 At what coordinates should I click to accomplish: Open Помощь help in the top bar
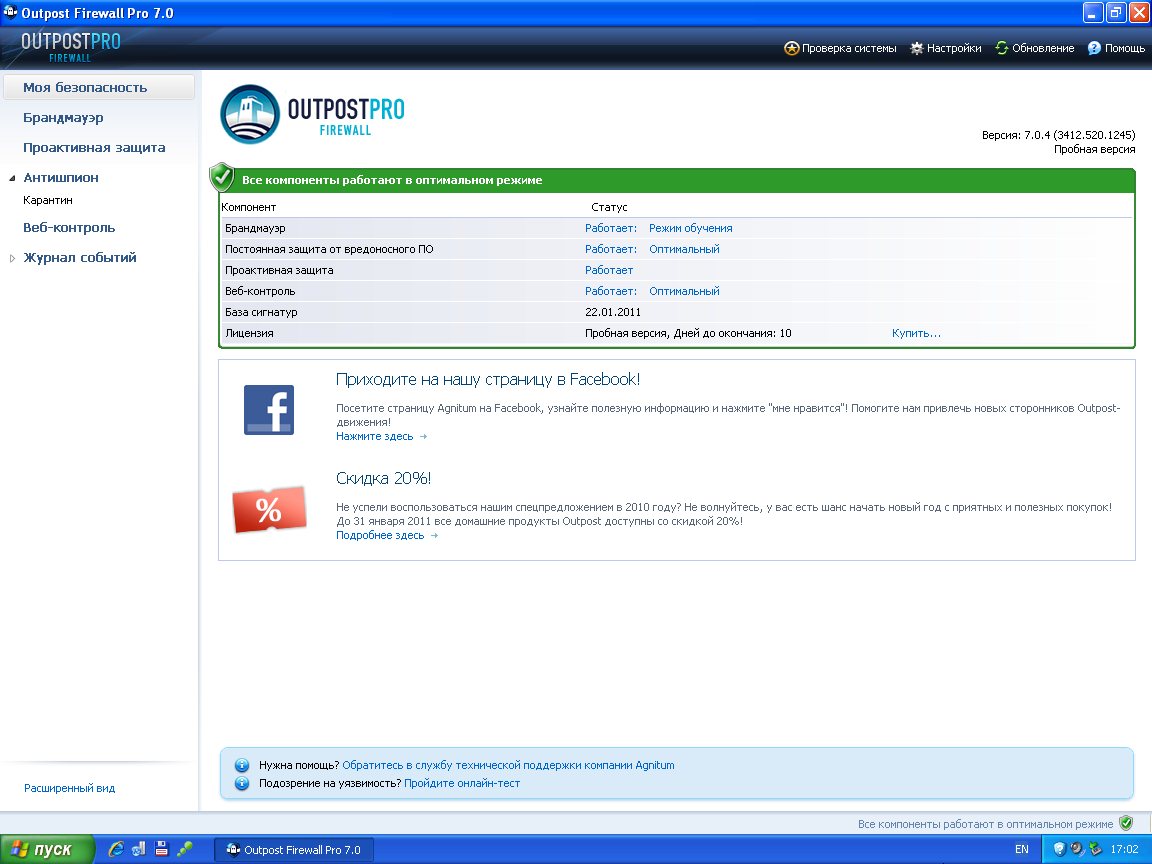(x=1116, y=48)
